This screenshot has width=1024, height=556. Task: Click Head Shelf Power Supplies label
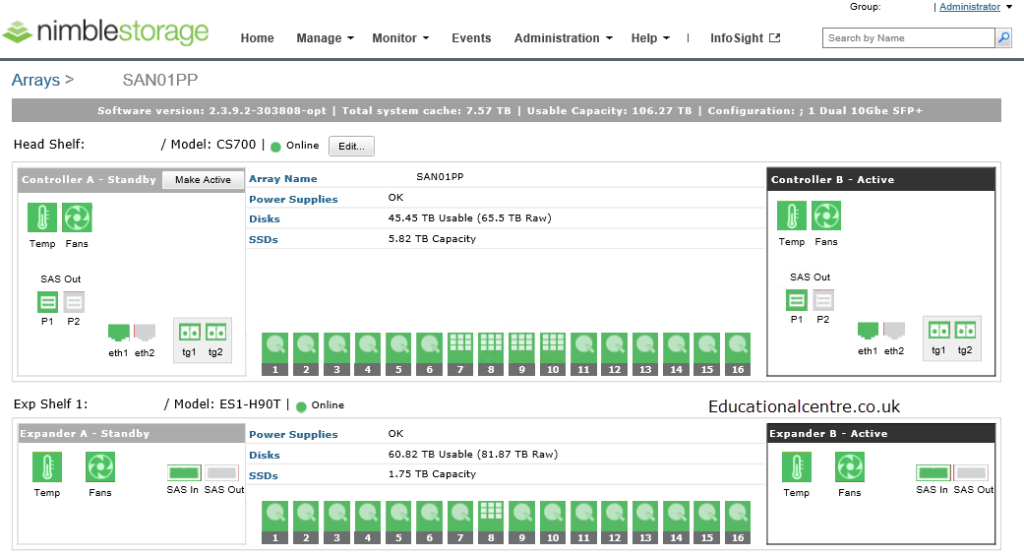[x=293, y=199]
